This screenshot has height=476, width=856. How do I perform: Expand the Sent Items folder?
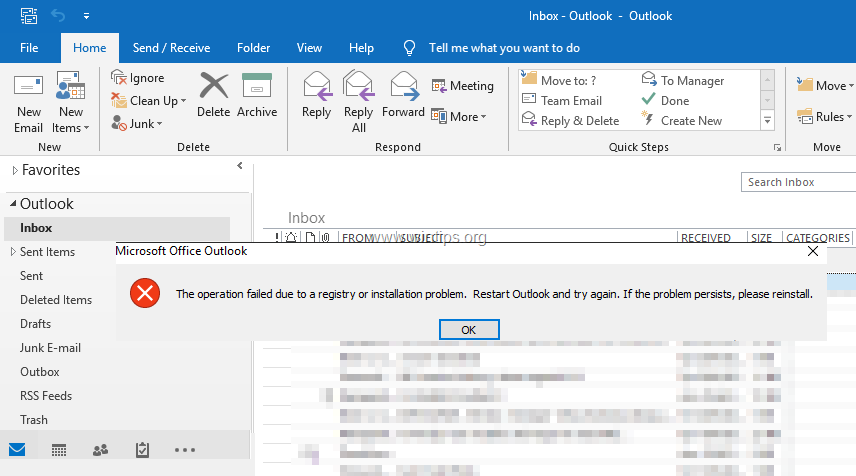13,252
